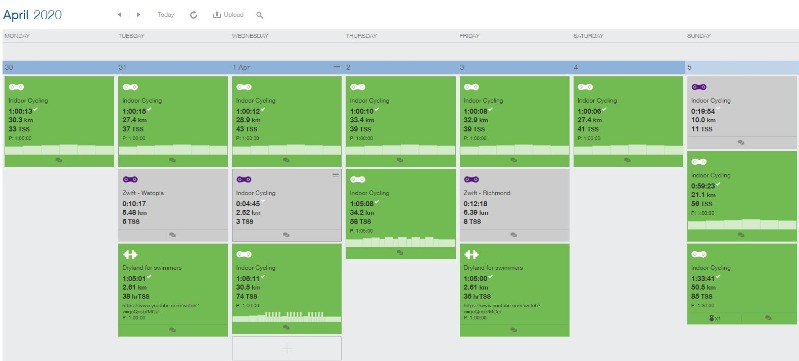Viewport: 799px width, 361px height.
Task: Click purple bike icon on Zwift - Watopia
Action: pyautogui.click(x=130, y=179)
